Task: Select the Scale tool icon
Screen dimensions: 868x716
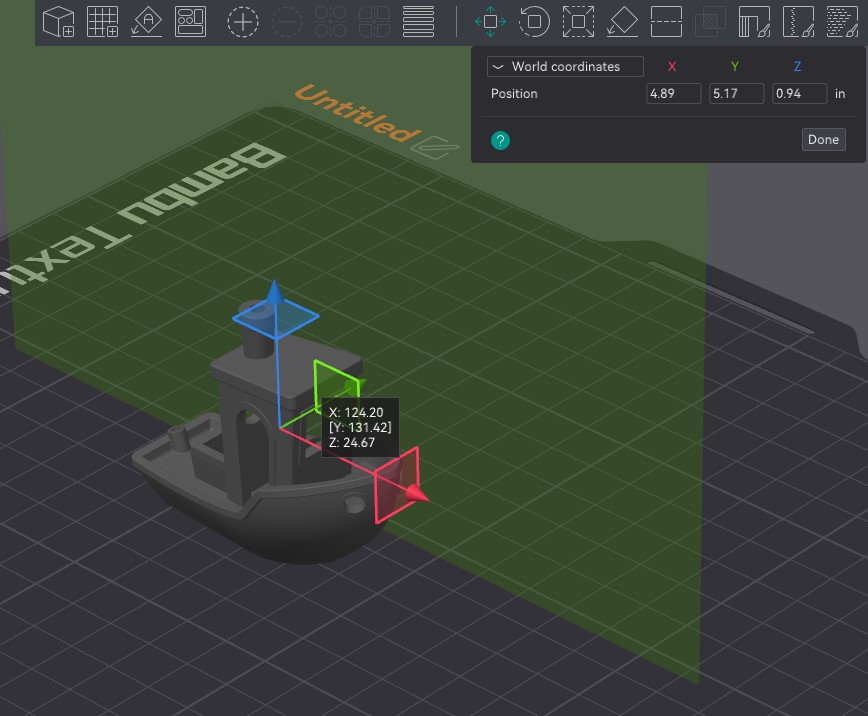Action: (578, 22)
